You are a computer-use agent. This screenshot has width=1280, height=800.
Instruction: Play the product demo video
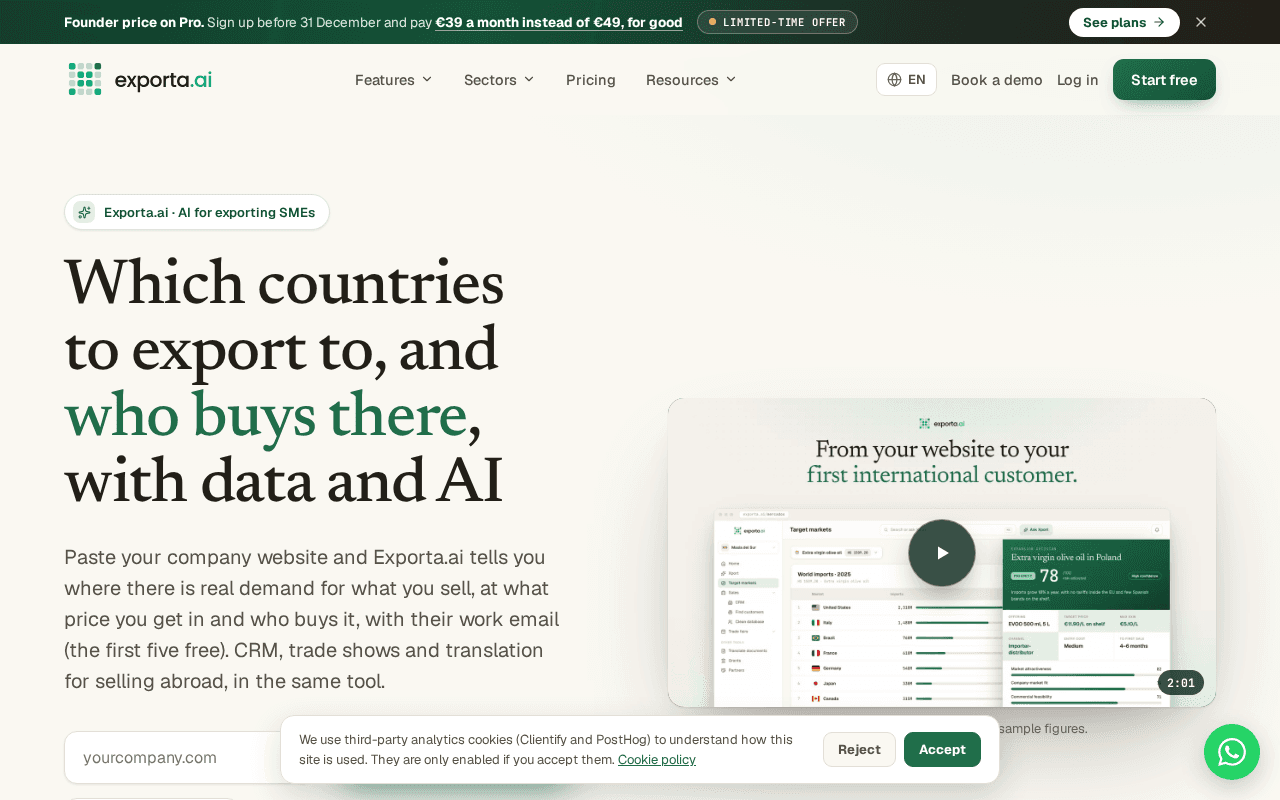[x=942, y=553]
